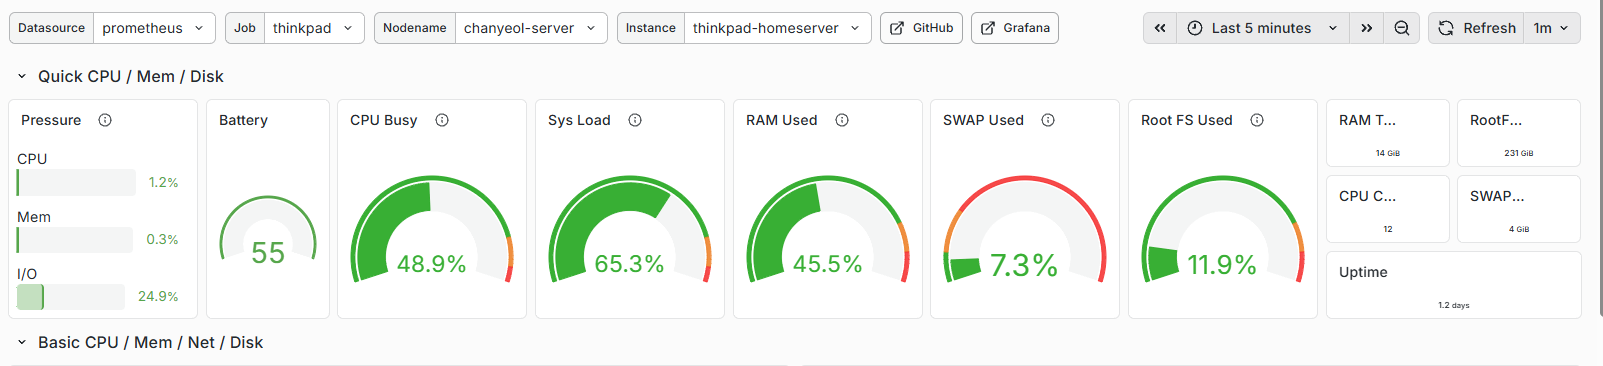The width and height of the screenshot is (1603, 366).
Task: Click the I/O pressure bar
Action: [70, 297]
